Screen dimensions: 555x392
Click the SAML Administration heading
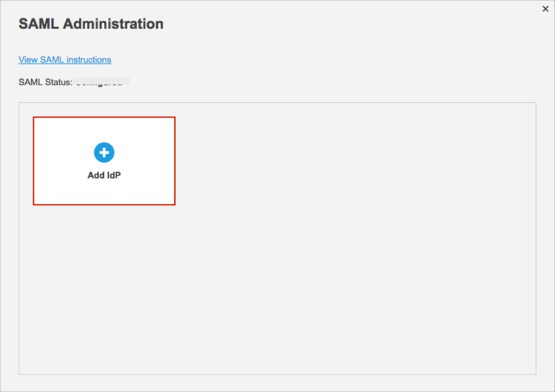[x=91, y=24]
